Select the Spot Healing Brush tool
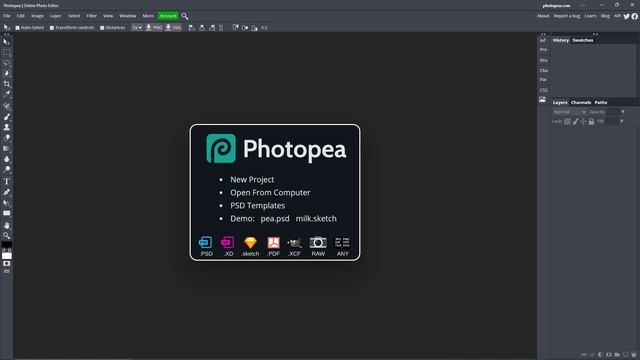The height and width of the screenshot is (360, 640). [x=7, y=107]
